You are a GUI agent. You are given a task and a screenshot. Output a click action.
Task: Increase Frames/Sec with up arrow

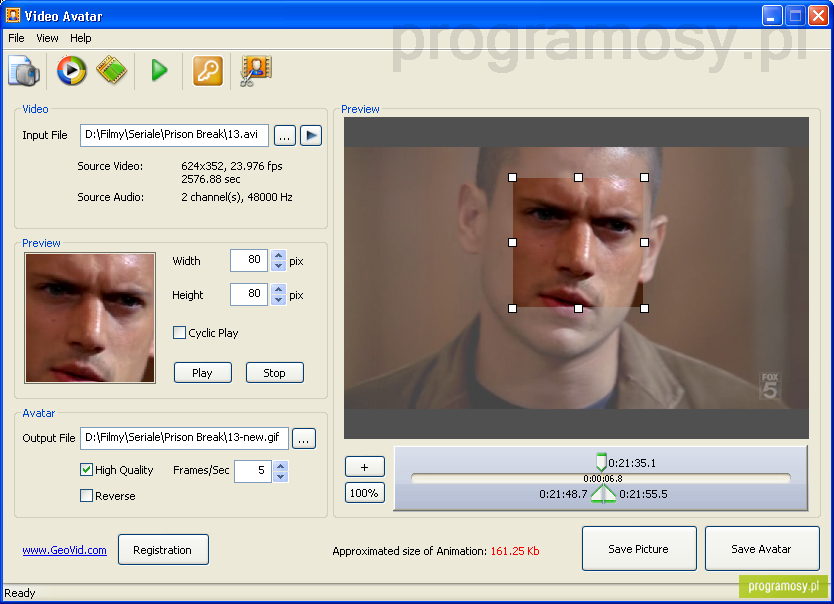[281, 466]
